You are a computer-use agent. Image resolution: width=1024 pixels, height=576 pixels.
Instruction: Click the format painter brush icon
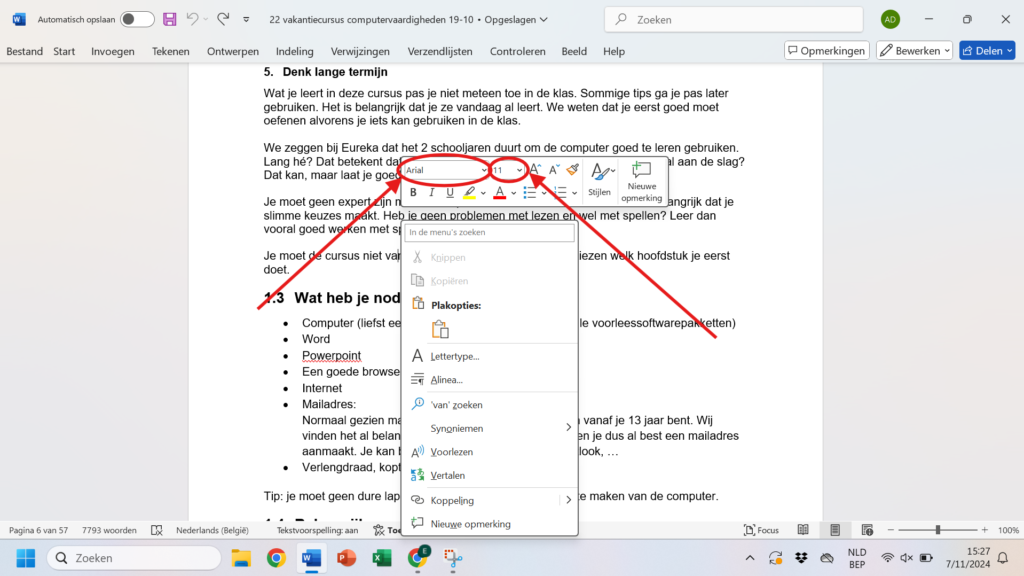[x=572, y=170]
